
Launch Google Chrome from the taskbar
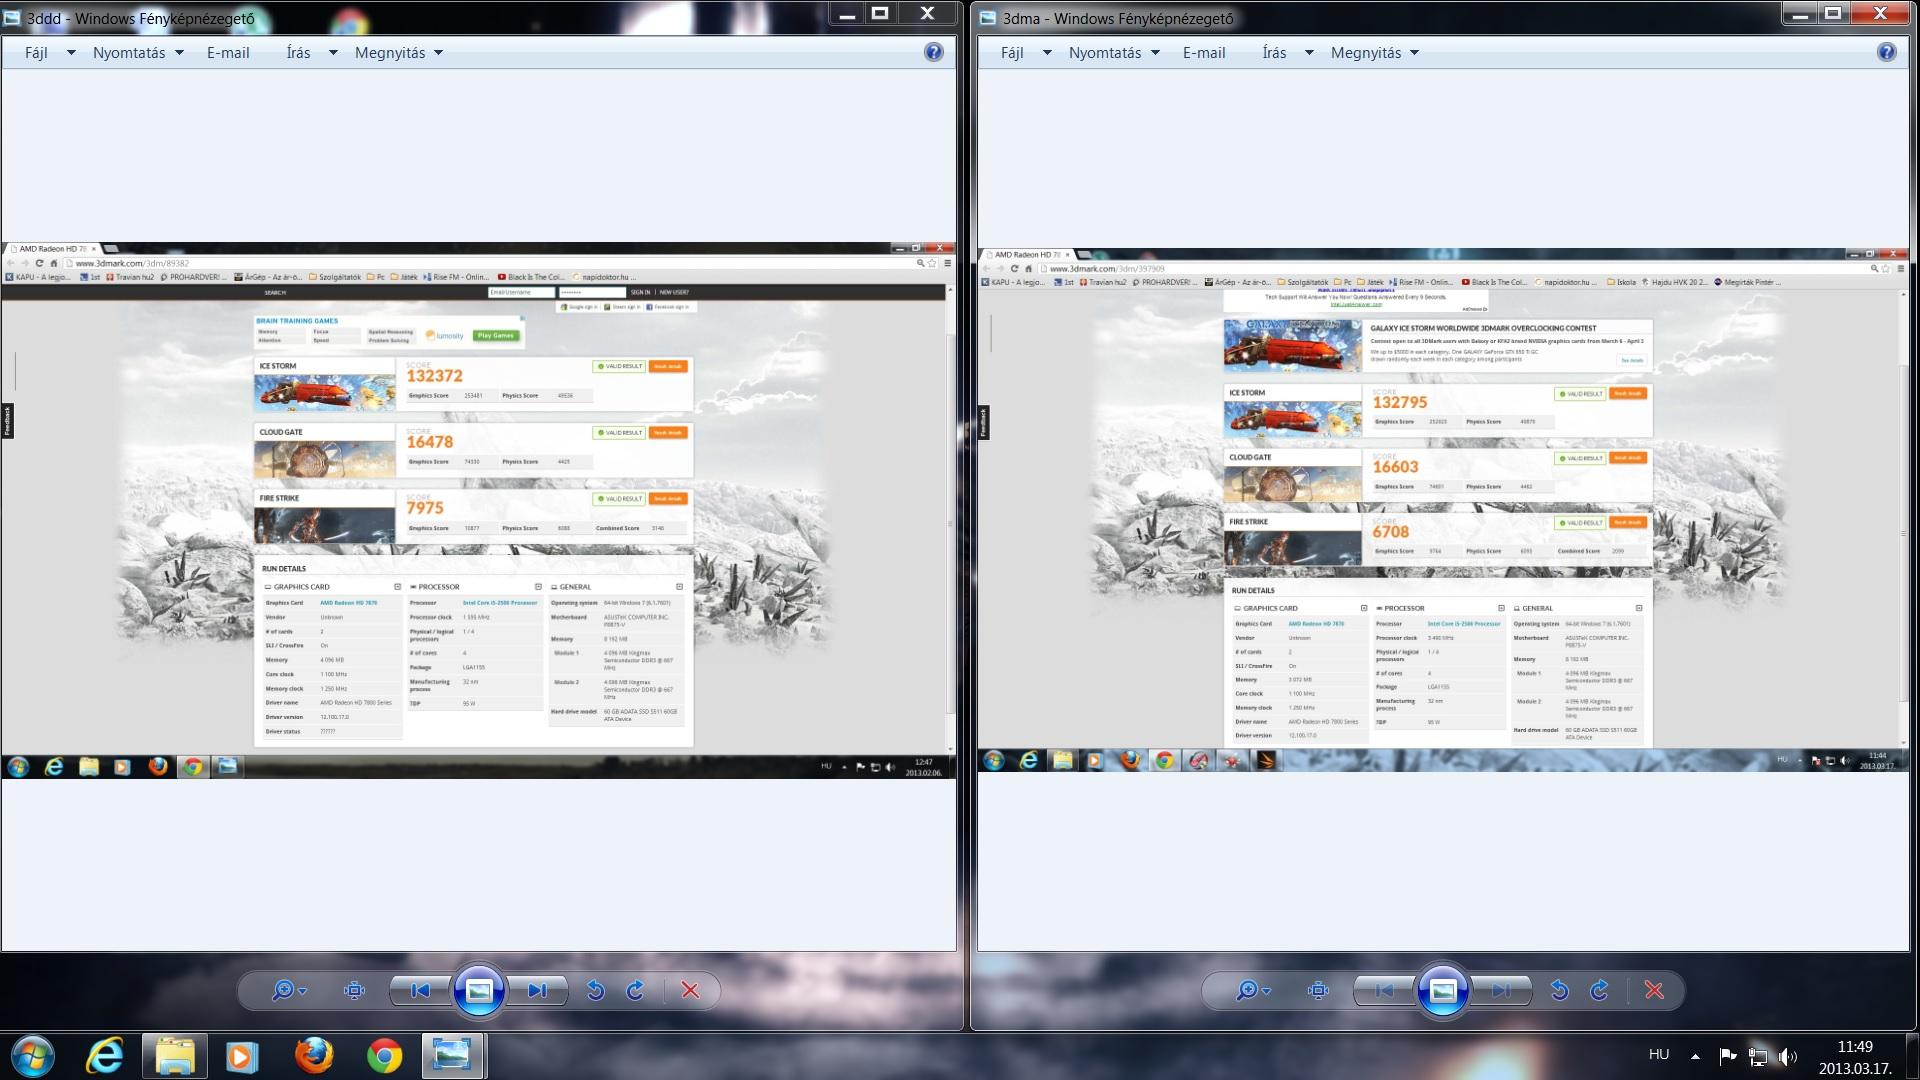point(384,1056)
